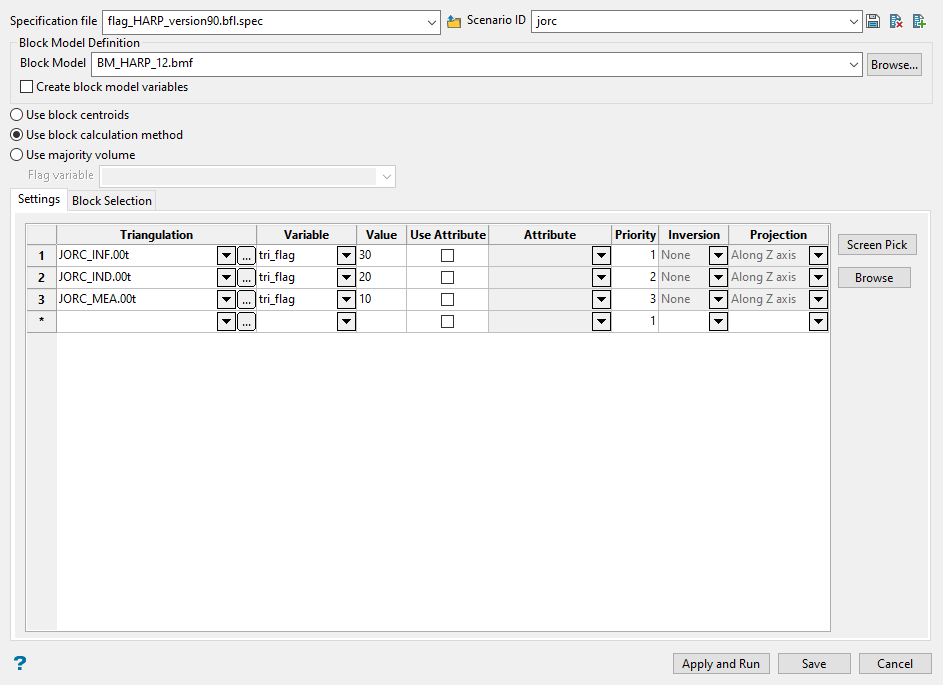Screen dimensions: 943x685
Task: Expand the Block Model file dropdown
Action: pos(853,64)
